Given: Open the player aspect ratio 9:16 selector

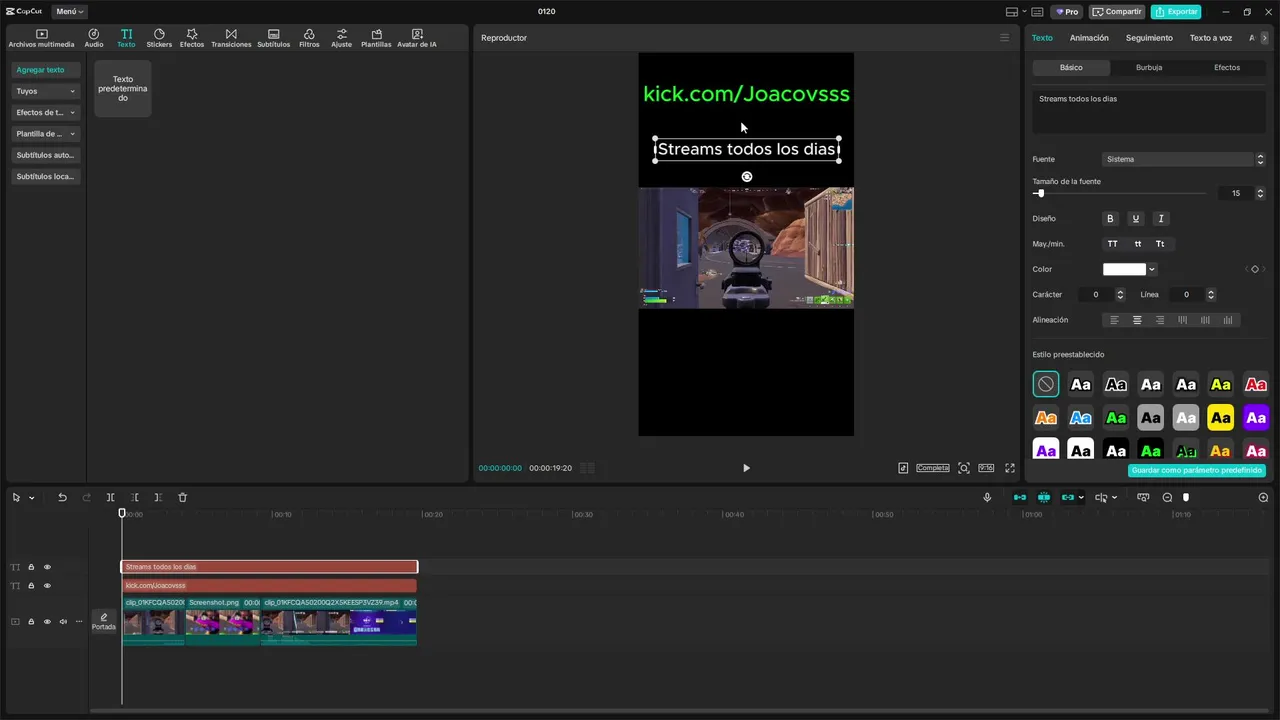Looking at the screenshot, I should pyautogui.click(x=986, y=468).
